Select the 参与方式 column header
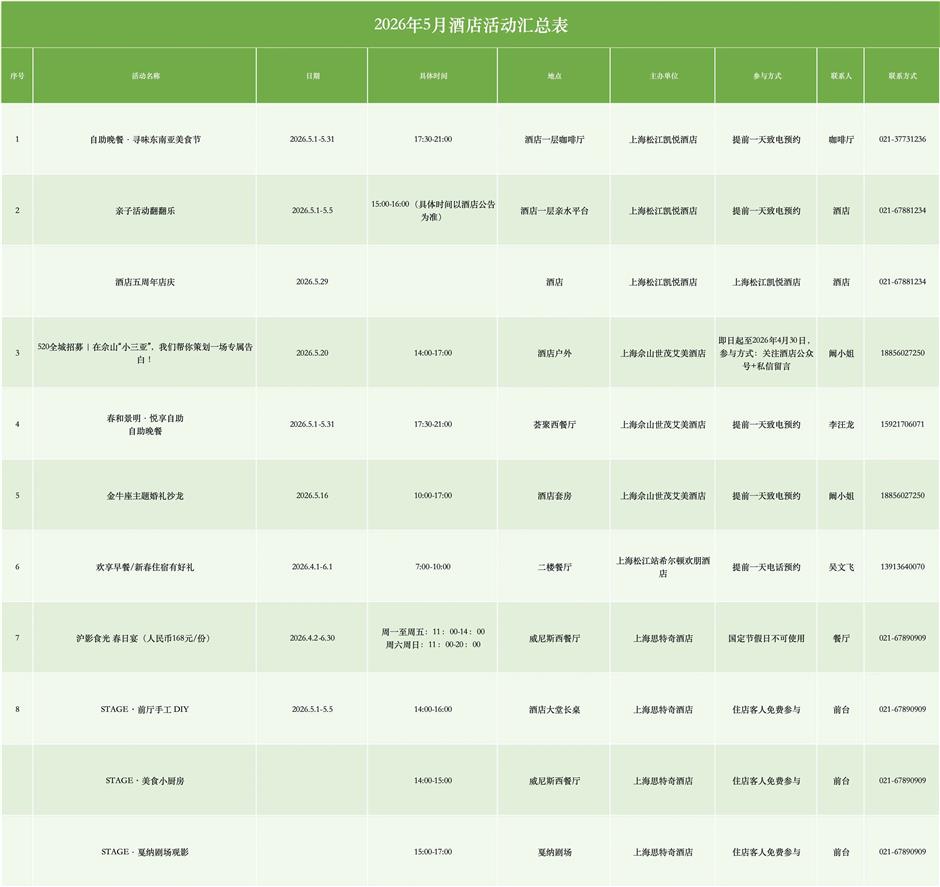940x887 pixels. [766, 76]
